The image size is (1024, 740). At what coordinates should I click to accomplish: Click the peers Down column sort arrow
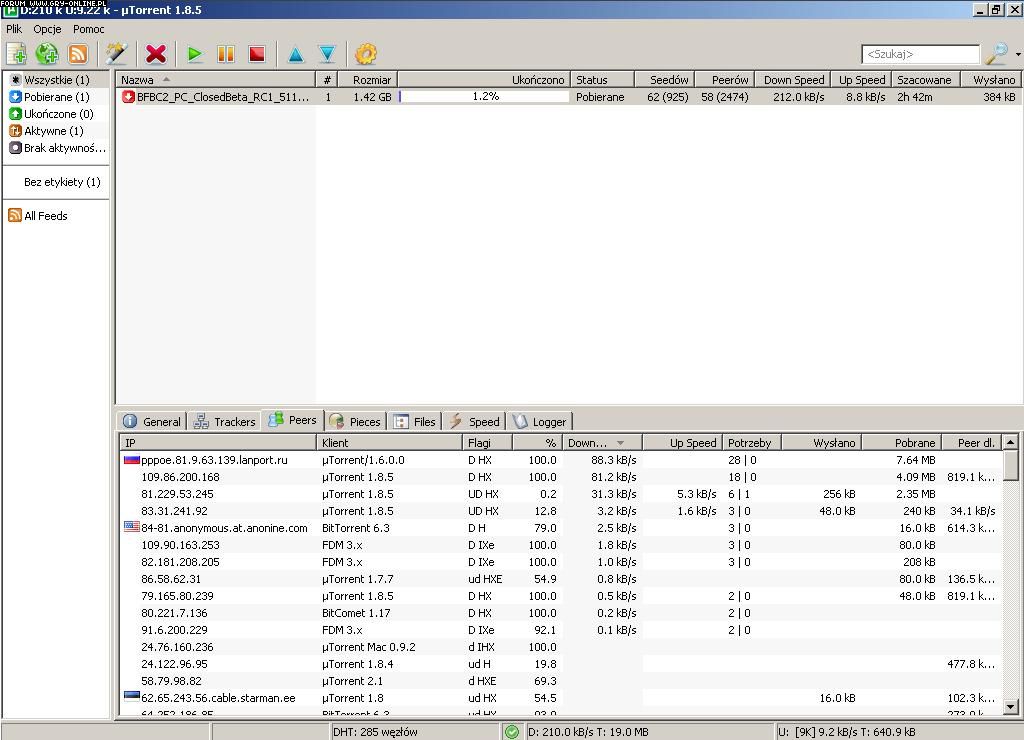coord(620,443)
